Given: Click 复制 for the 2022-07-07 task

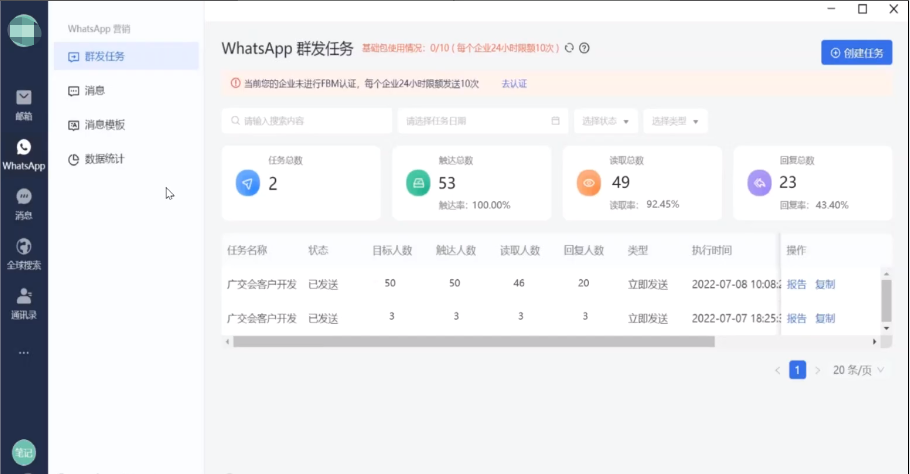Looking at the screenshot, I should (825, 319).
